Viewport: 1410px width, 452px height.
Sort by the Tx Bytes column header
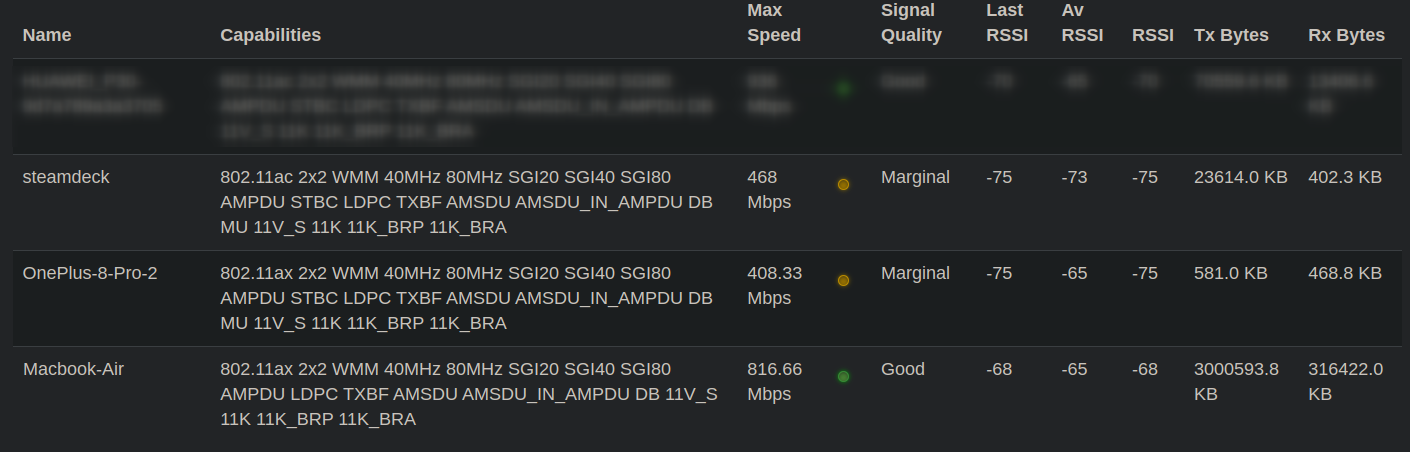pyautogui.click(x=1231, y=35)
